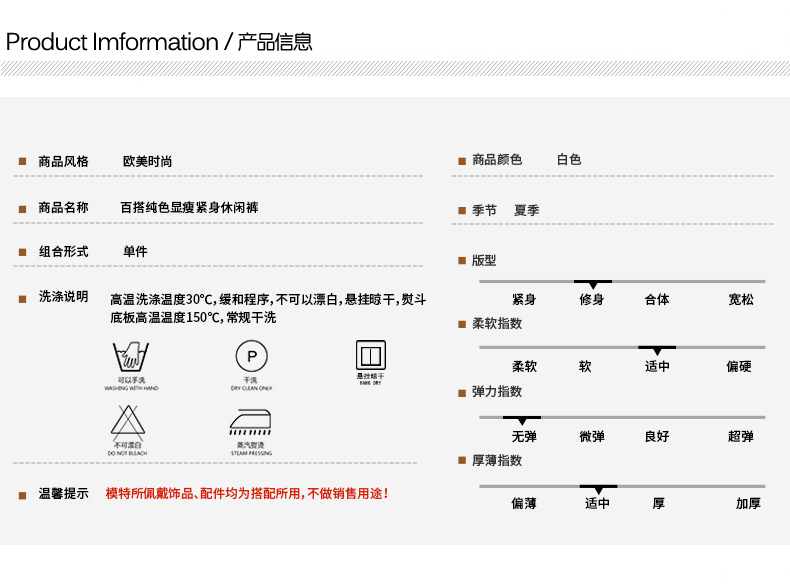
Task: Click the dry clean only P icon
Action: click(251, 356)
